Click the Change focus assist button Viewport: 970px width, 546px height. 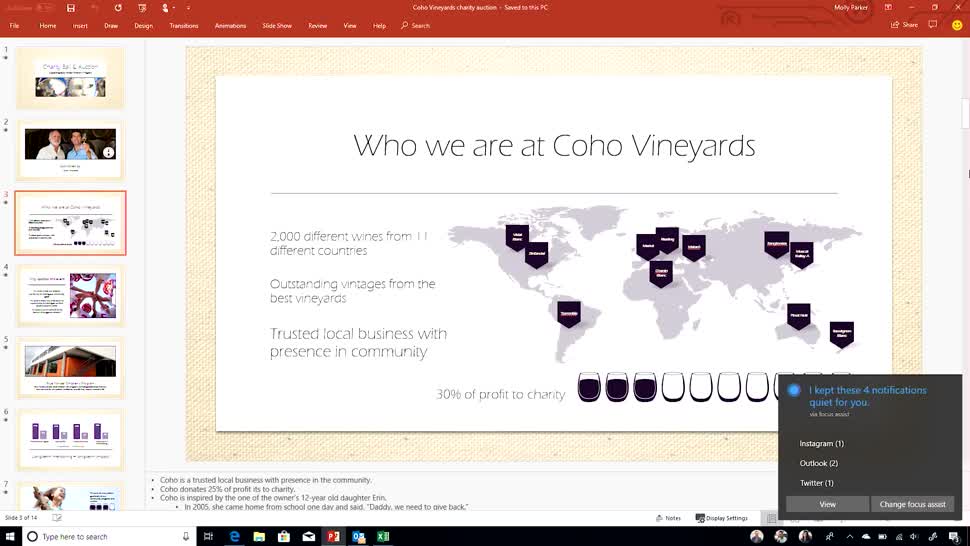[x=912, y=504]
